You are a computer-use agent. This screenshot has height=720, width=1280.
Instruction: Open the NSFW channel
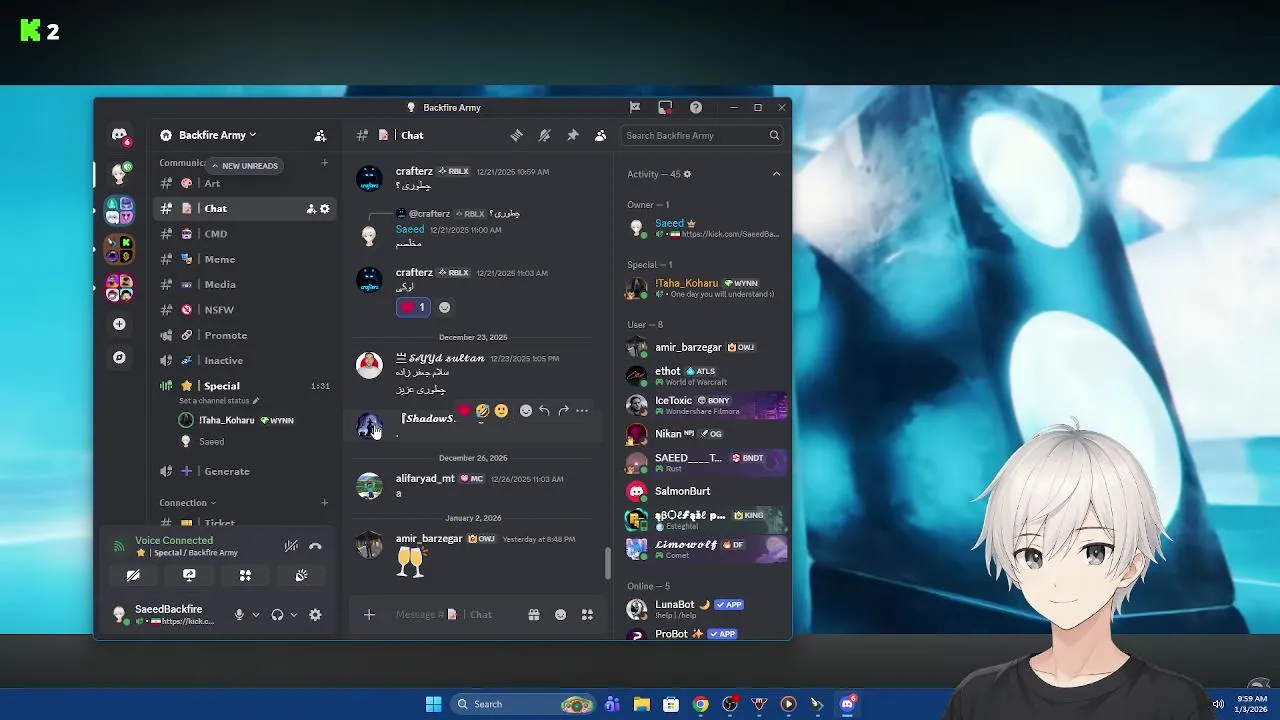pyautogui.click(x=245, y=310)
